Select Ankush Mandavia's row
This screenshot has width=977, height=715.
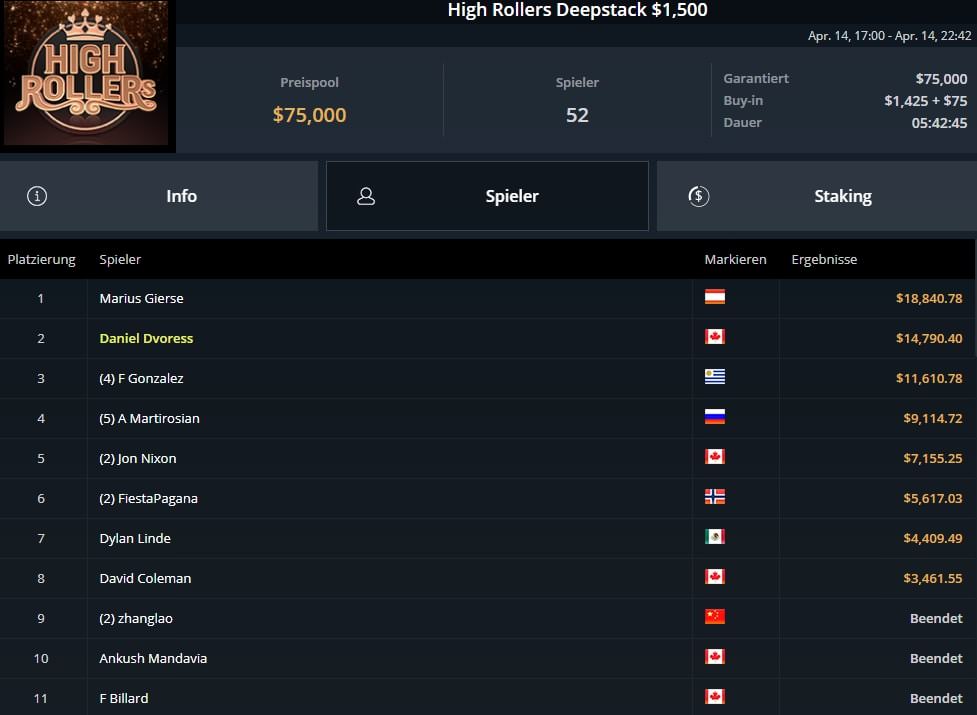tap(153, 658)
